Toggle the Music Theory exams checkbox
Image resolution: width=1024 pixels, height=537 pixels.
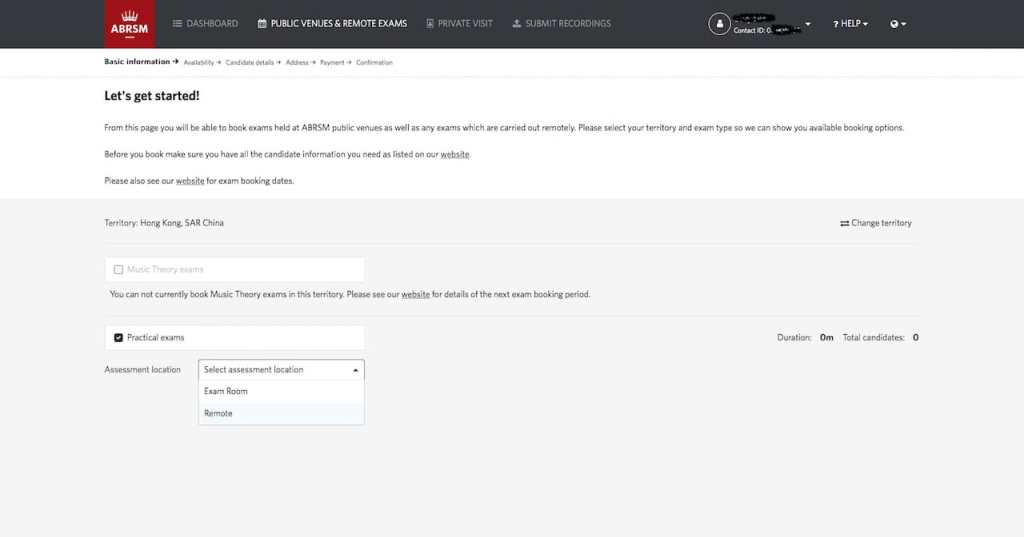pyautogui.click(x=118, y=269)
